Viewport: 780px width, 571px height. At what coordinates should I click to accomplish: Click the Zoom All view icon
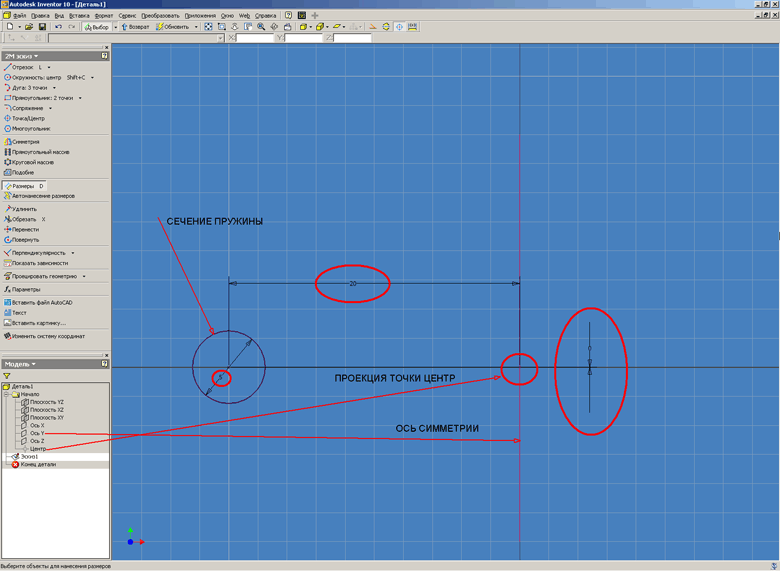208,27
